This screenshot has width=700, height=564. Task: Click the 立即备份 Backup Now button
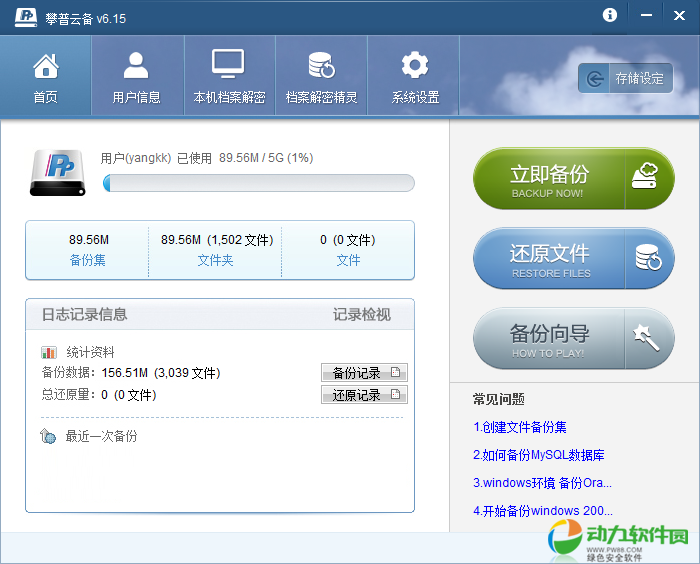coord(573,179)
